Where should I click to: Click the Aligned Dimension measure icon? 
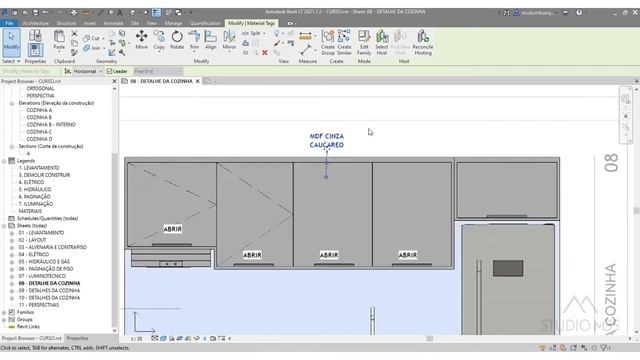(x=305, y=36)
